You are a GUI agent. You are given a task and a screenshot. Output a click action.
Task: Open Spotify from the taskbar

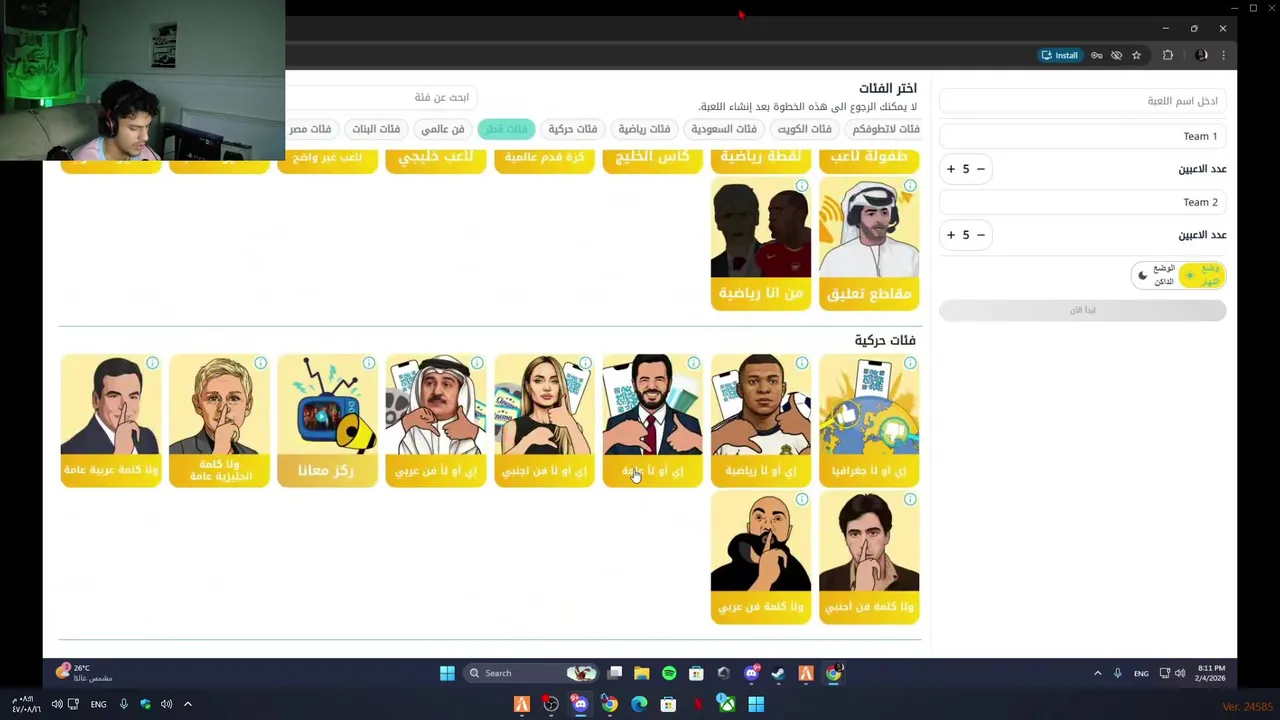669,673
